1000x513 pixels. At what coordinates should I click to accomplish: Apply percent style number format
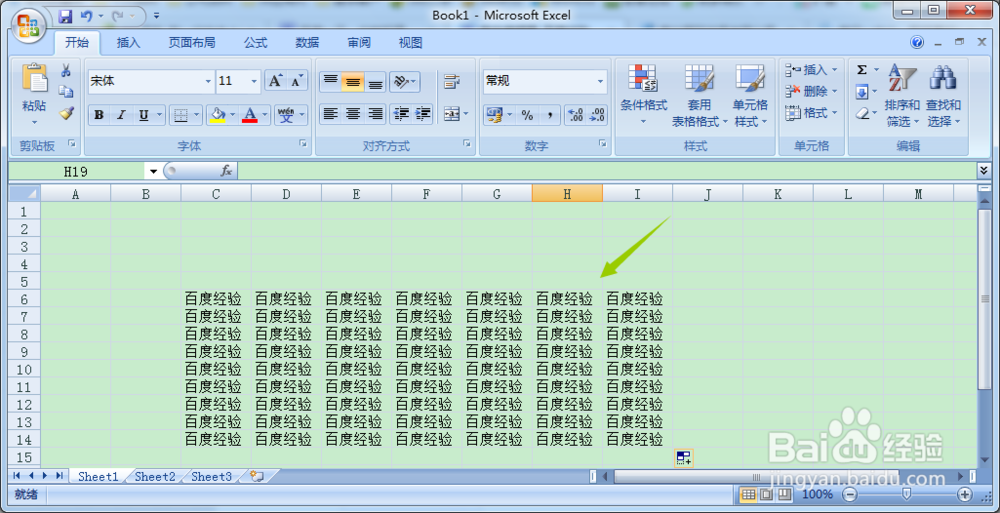527,115
